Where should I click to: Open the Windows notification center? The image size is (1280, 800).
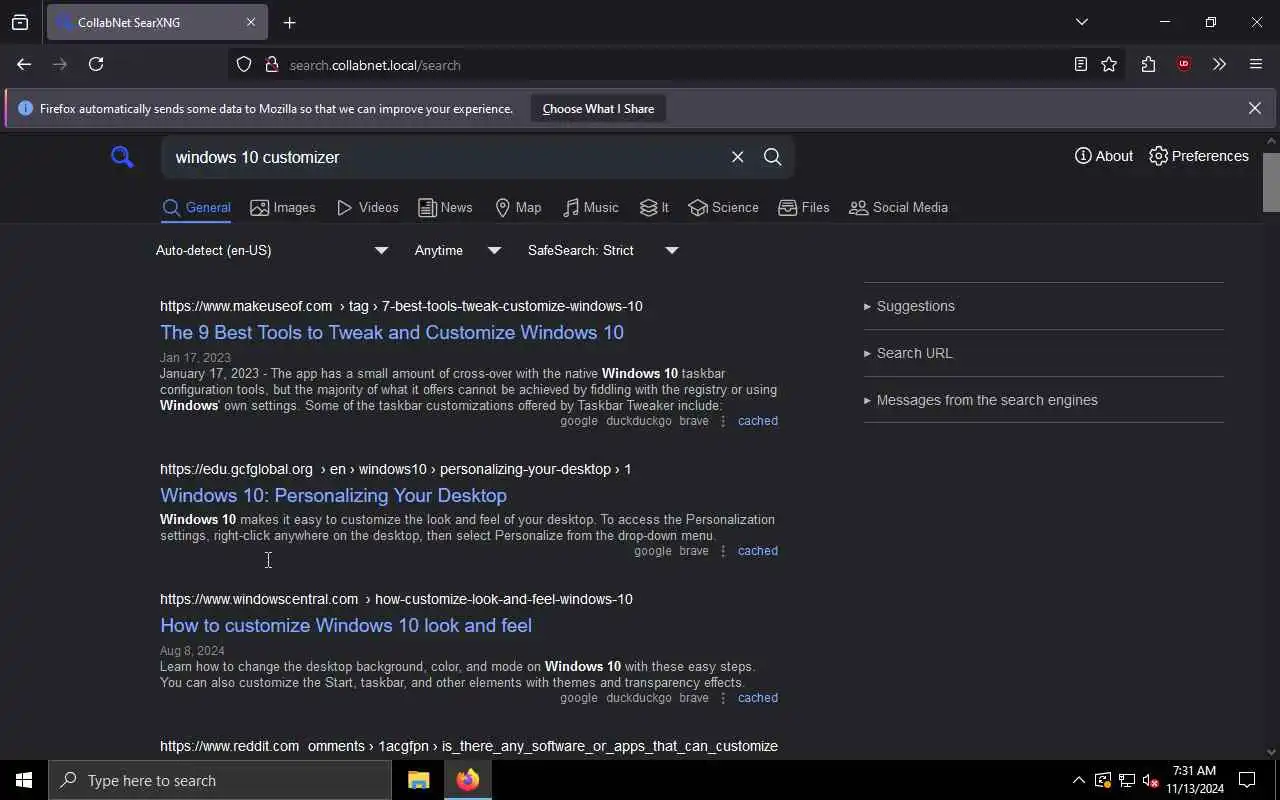click(x=1247, y=780)
